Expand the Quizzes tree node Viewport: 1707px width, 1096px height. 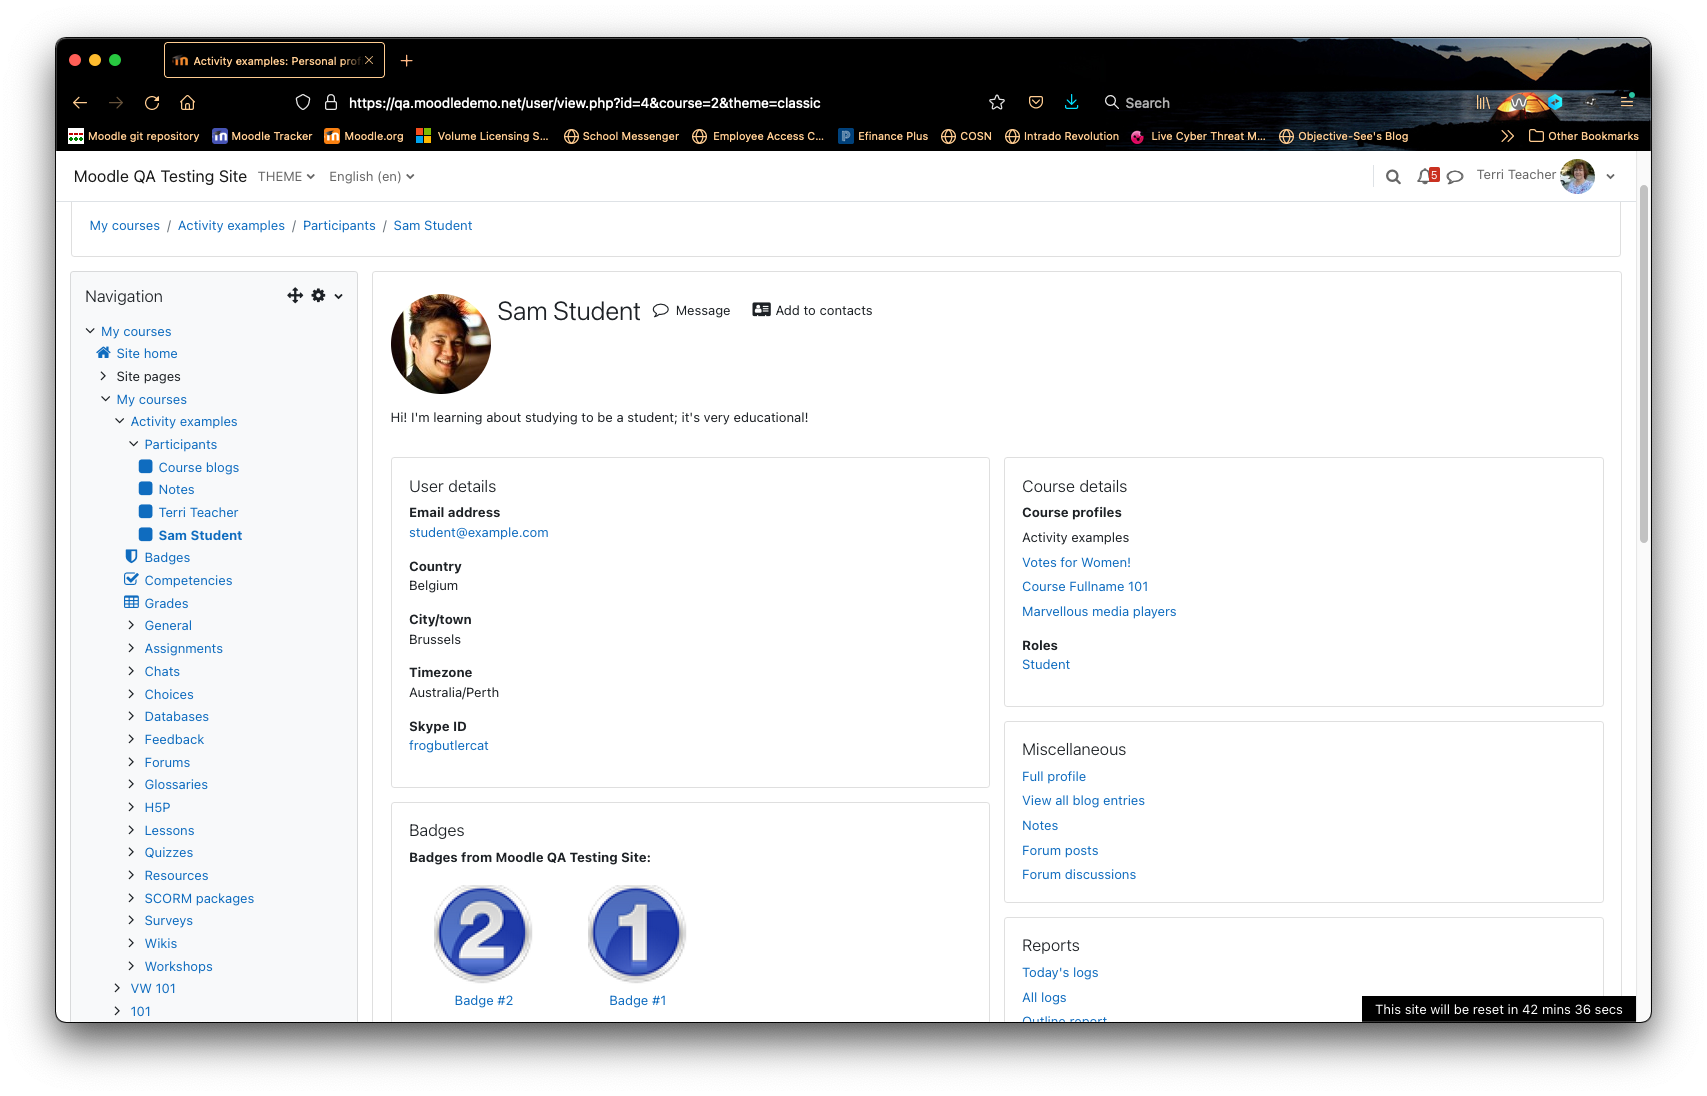point(131,852)
